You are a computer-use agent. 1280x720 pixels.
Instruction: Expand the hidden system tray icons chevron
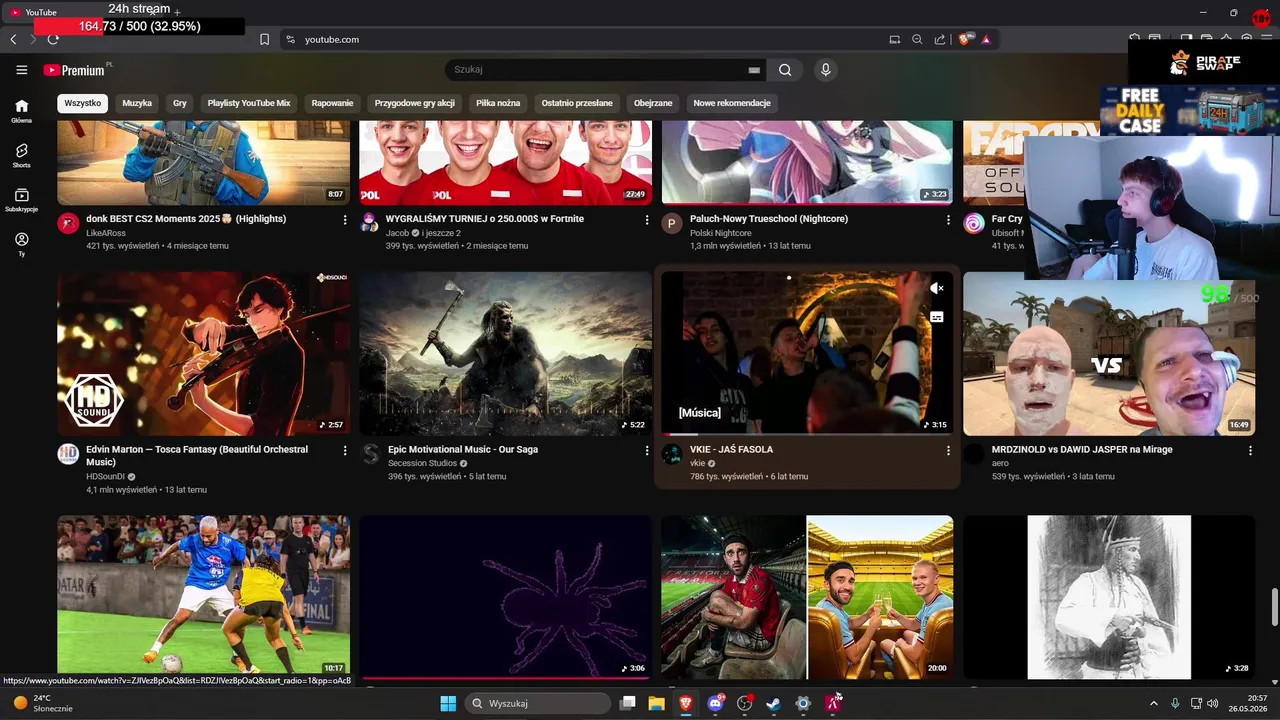1153,703
